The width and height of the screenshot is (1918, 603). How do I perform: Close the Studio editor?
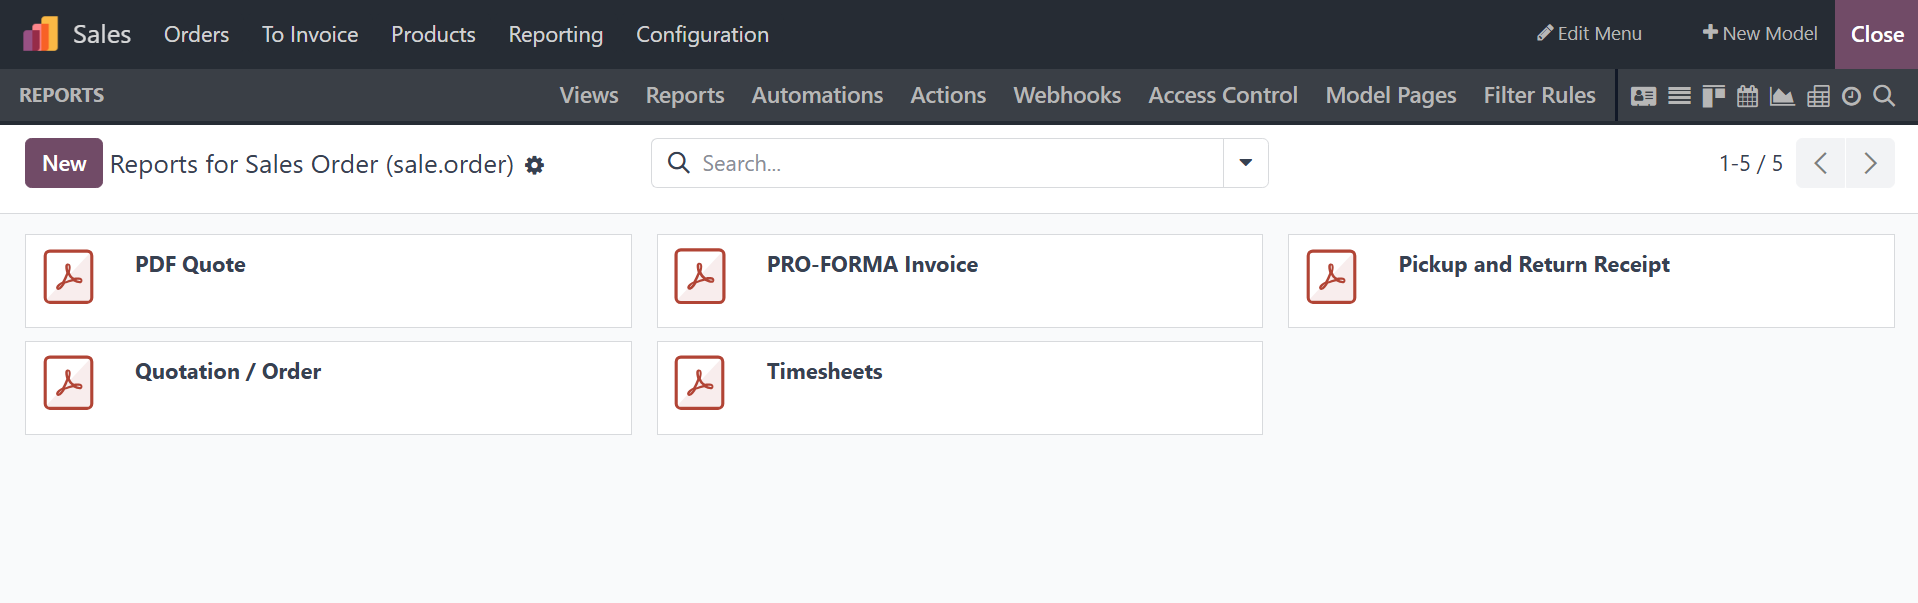(x=1877, y=34)
